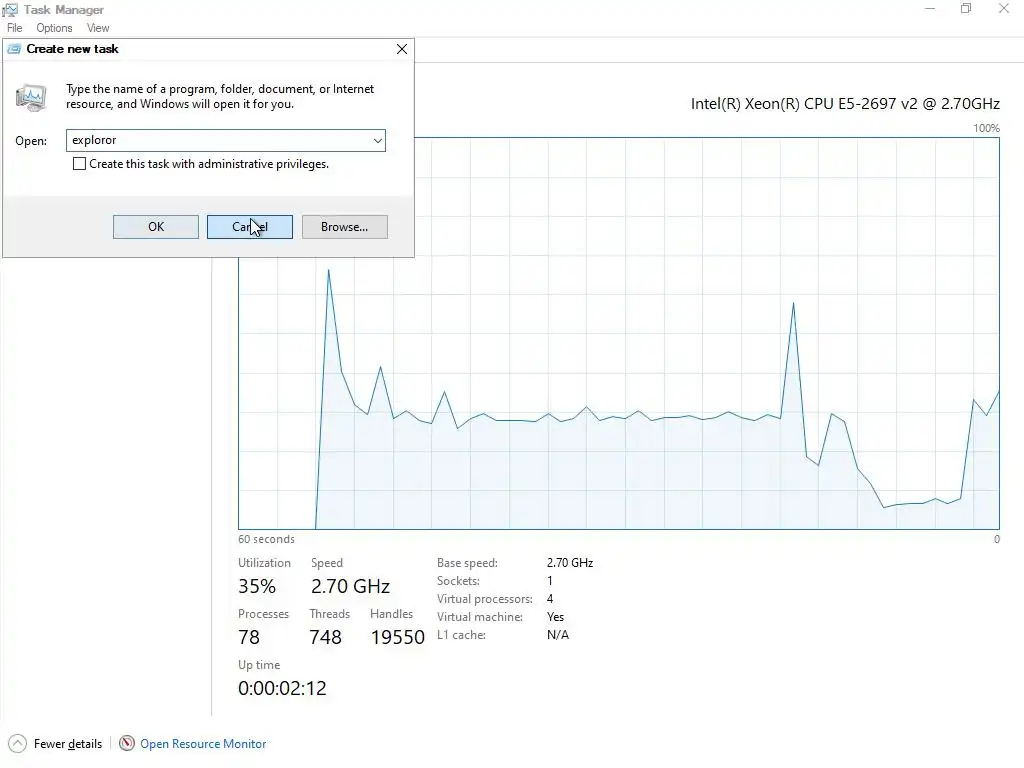Open Resource Monitor link
The image size is (1024, 768).
click(x=203, y=744)
